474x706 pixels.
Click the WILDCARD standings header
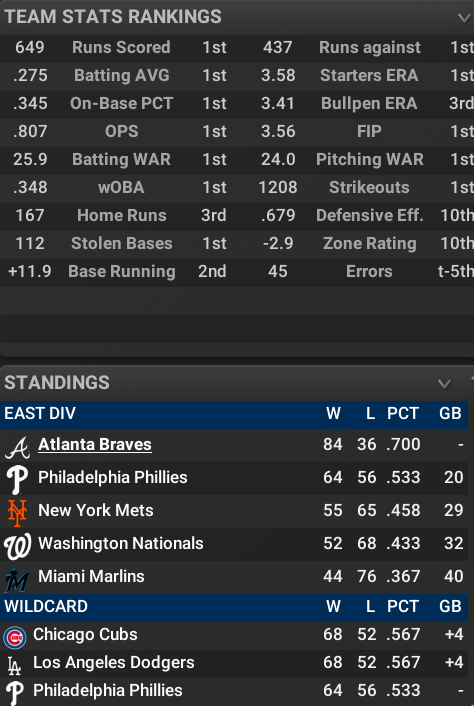(234, 606)
